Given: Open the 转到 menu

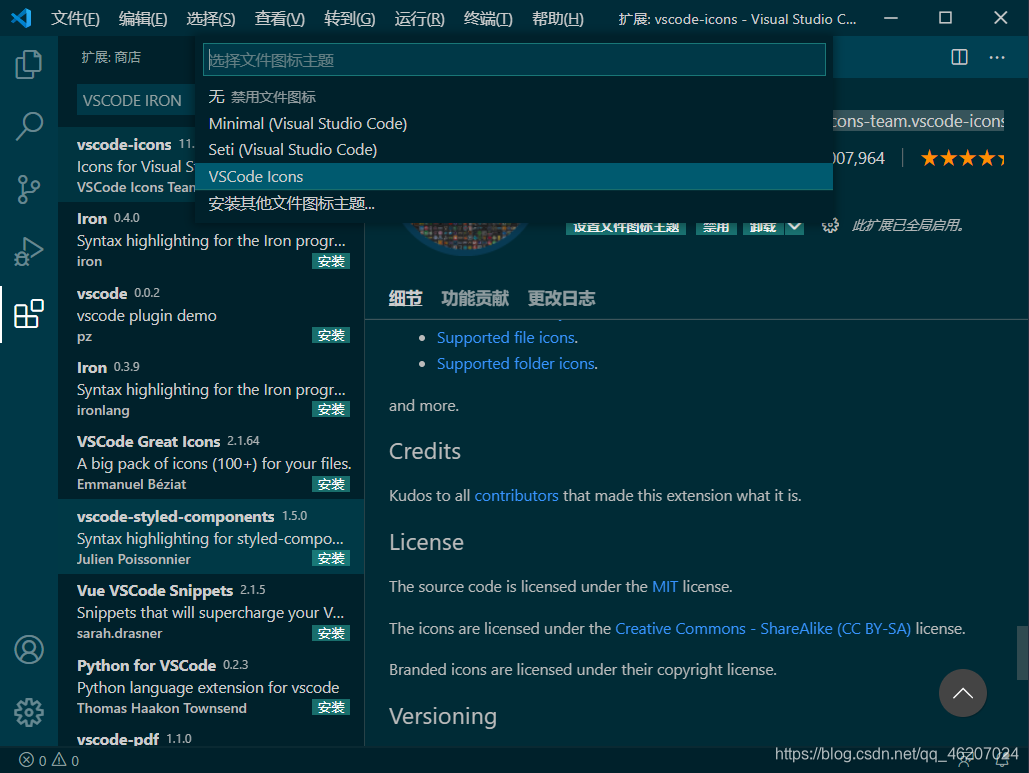Looking at the screenshot, I should (x=349, y=18).
